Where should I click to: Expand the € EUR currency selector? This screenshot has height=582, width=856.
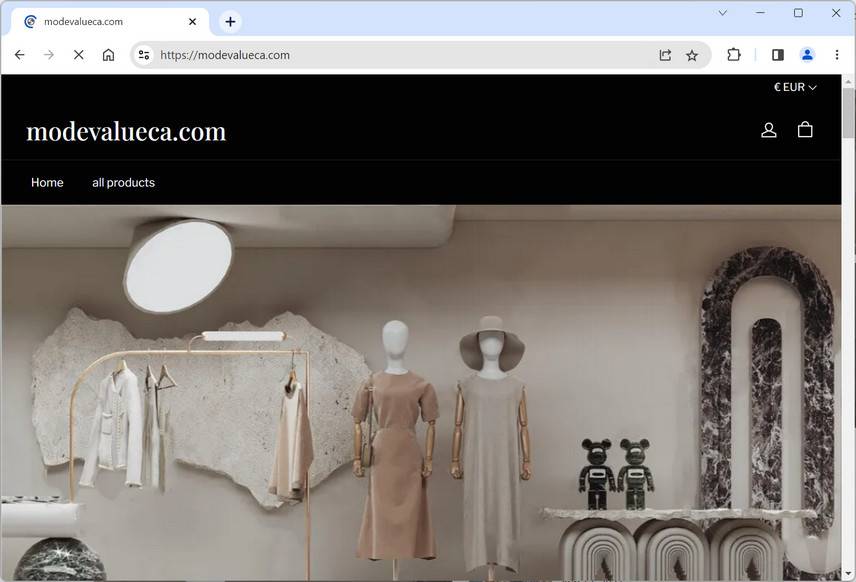[x=795, y=87]
